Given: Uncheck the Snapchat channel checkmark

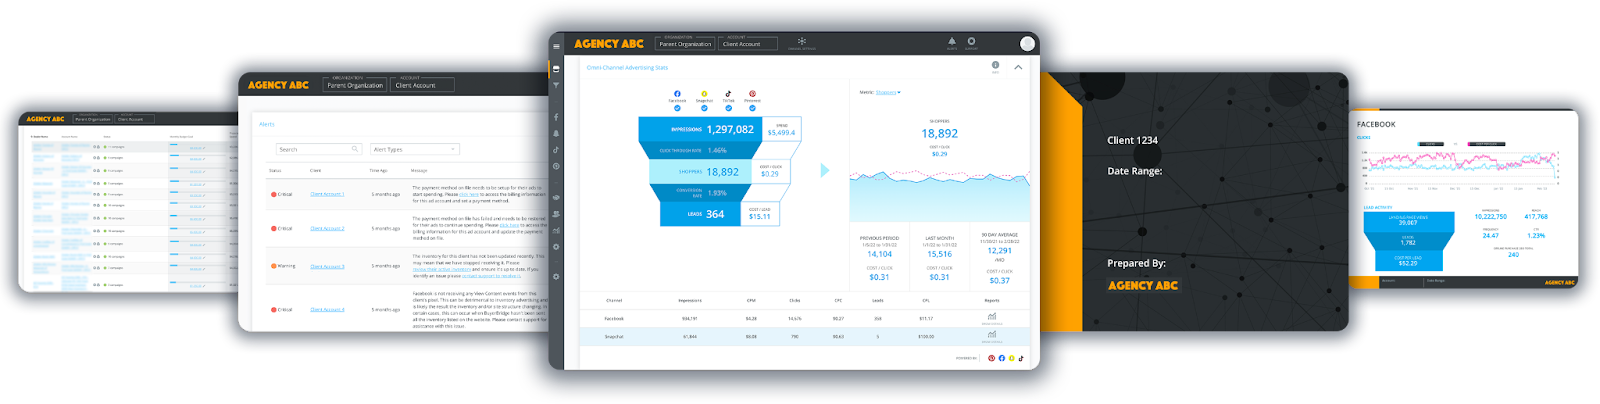Looking at the screenshot, I should tap(704, 108).
